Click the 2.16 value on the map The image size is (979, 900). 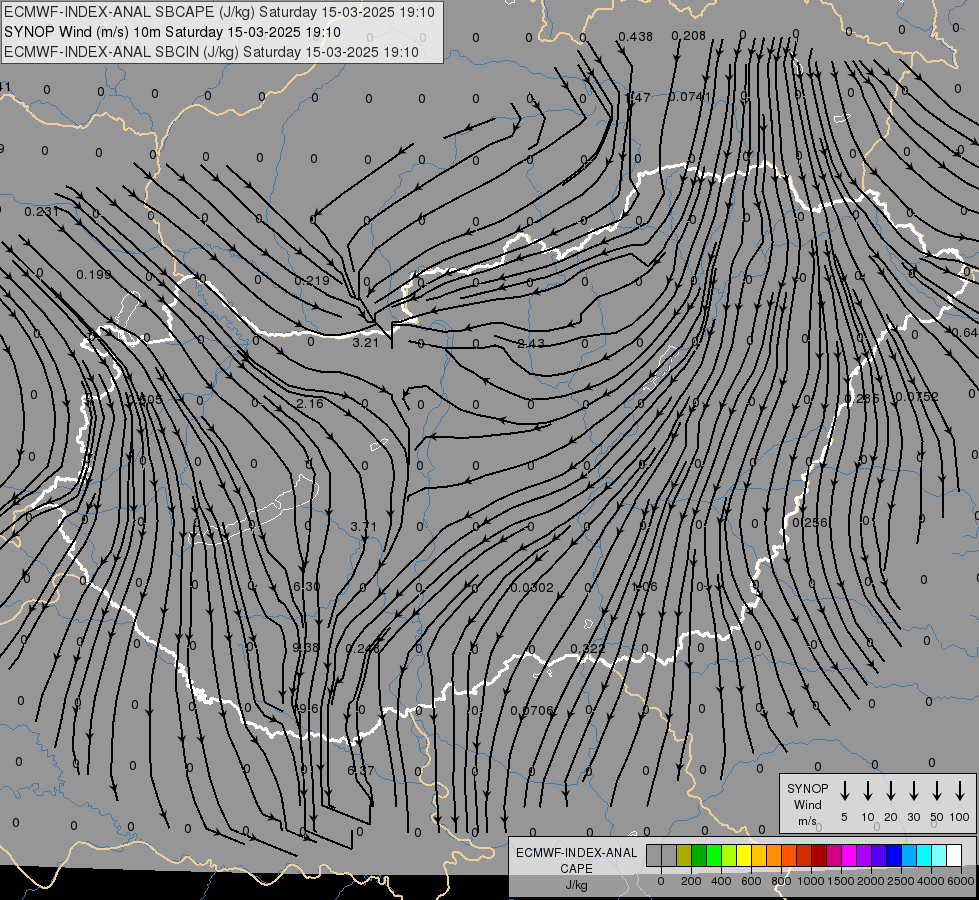click(310, 403)
